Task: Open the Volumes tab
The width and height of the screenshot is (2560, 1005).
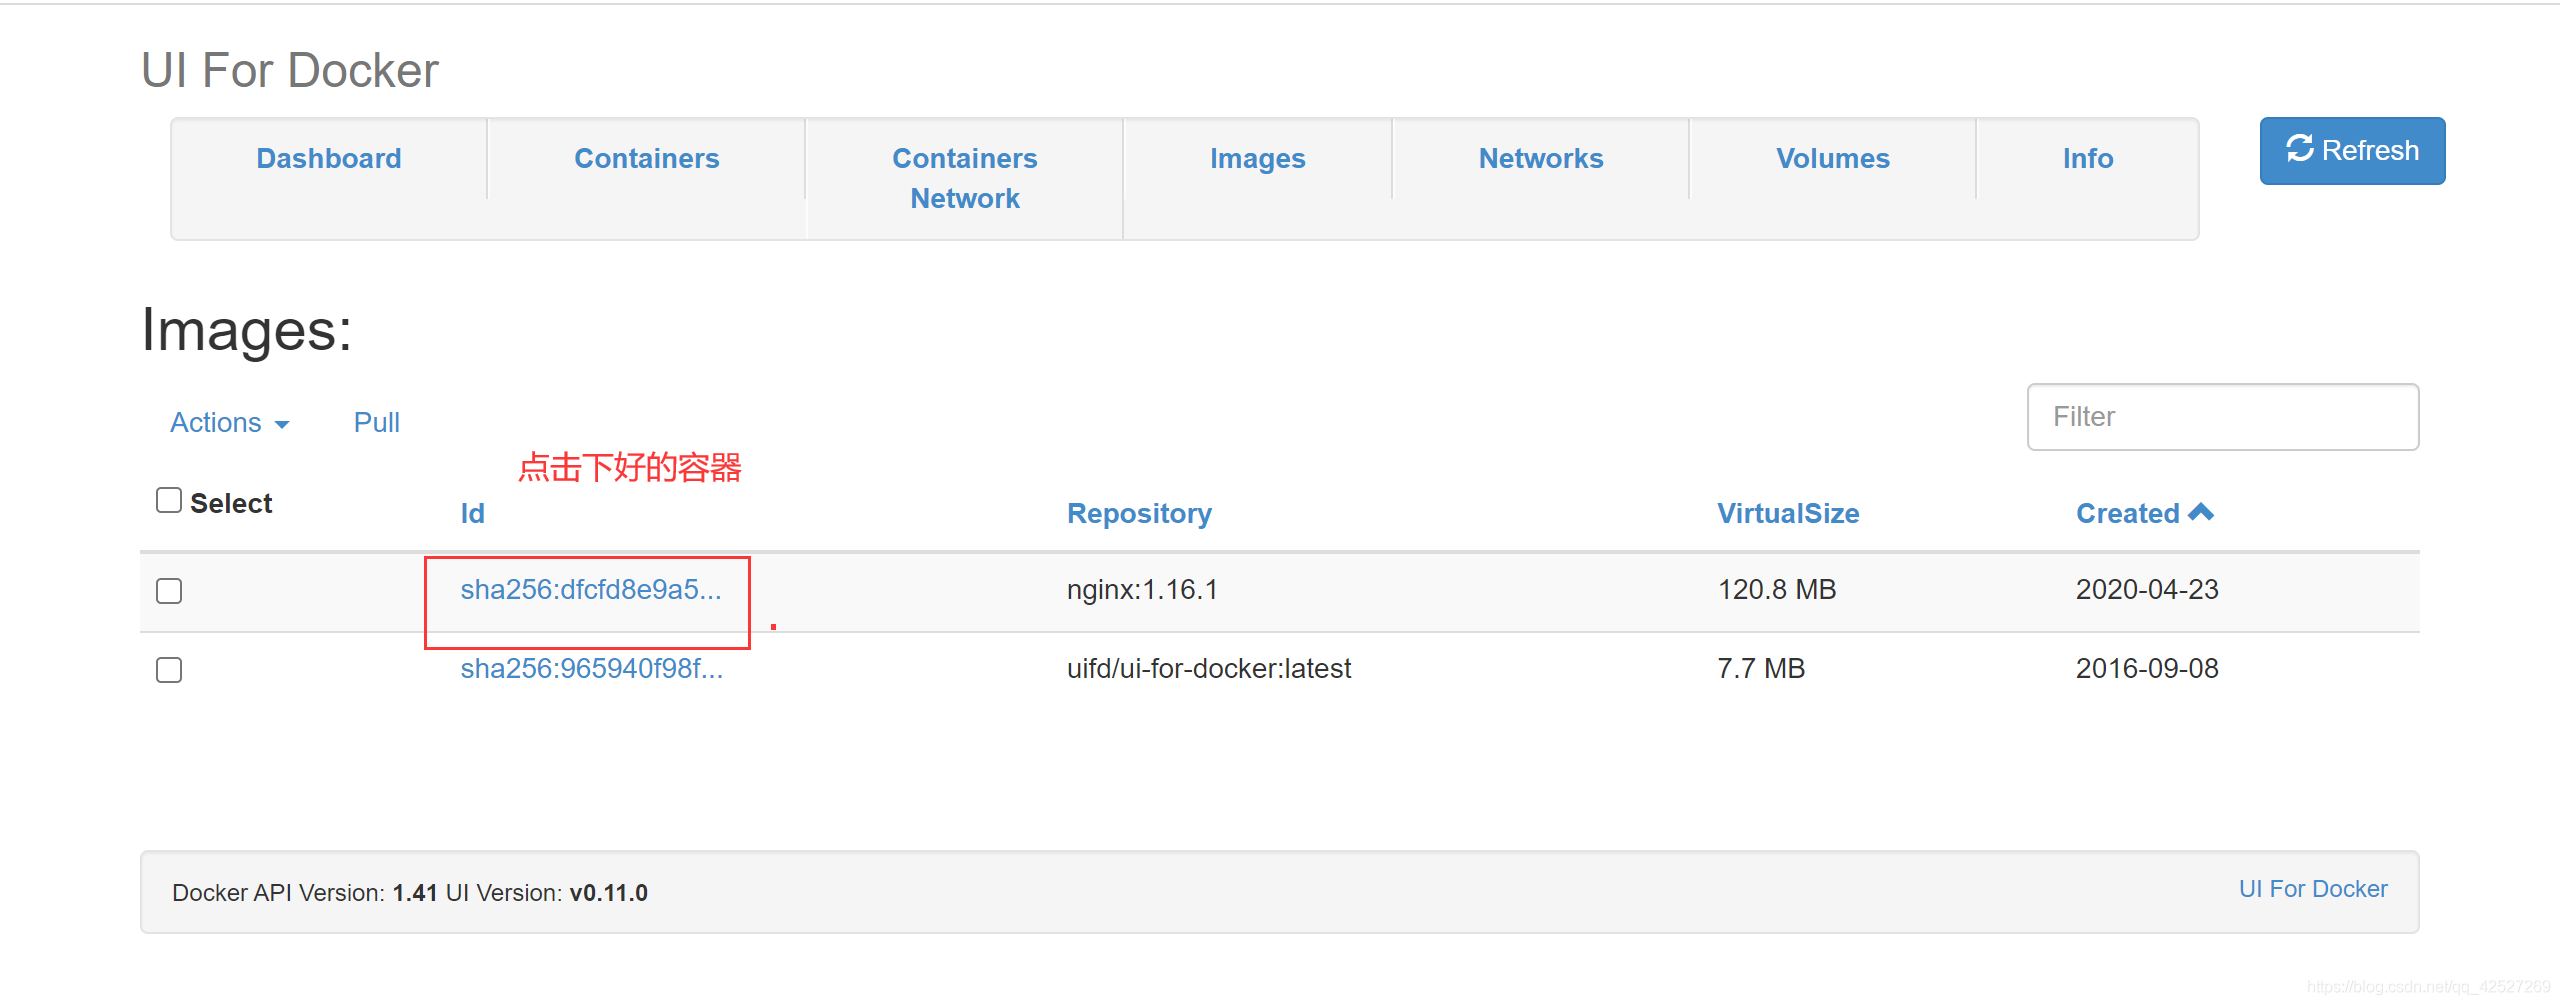Action: click(1833, 158)
